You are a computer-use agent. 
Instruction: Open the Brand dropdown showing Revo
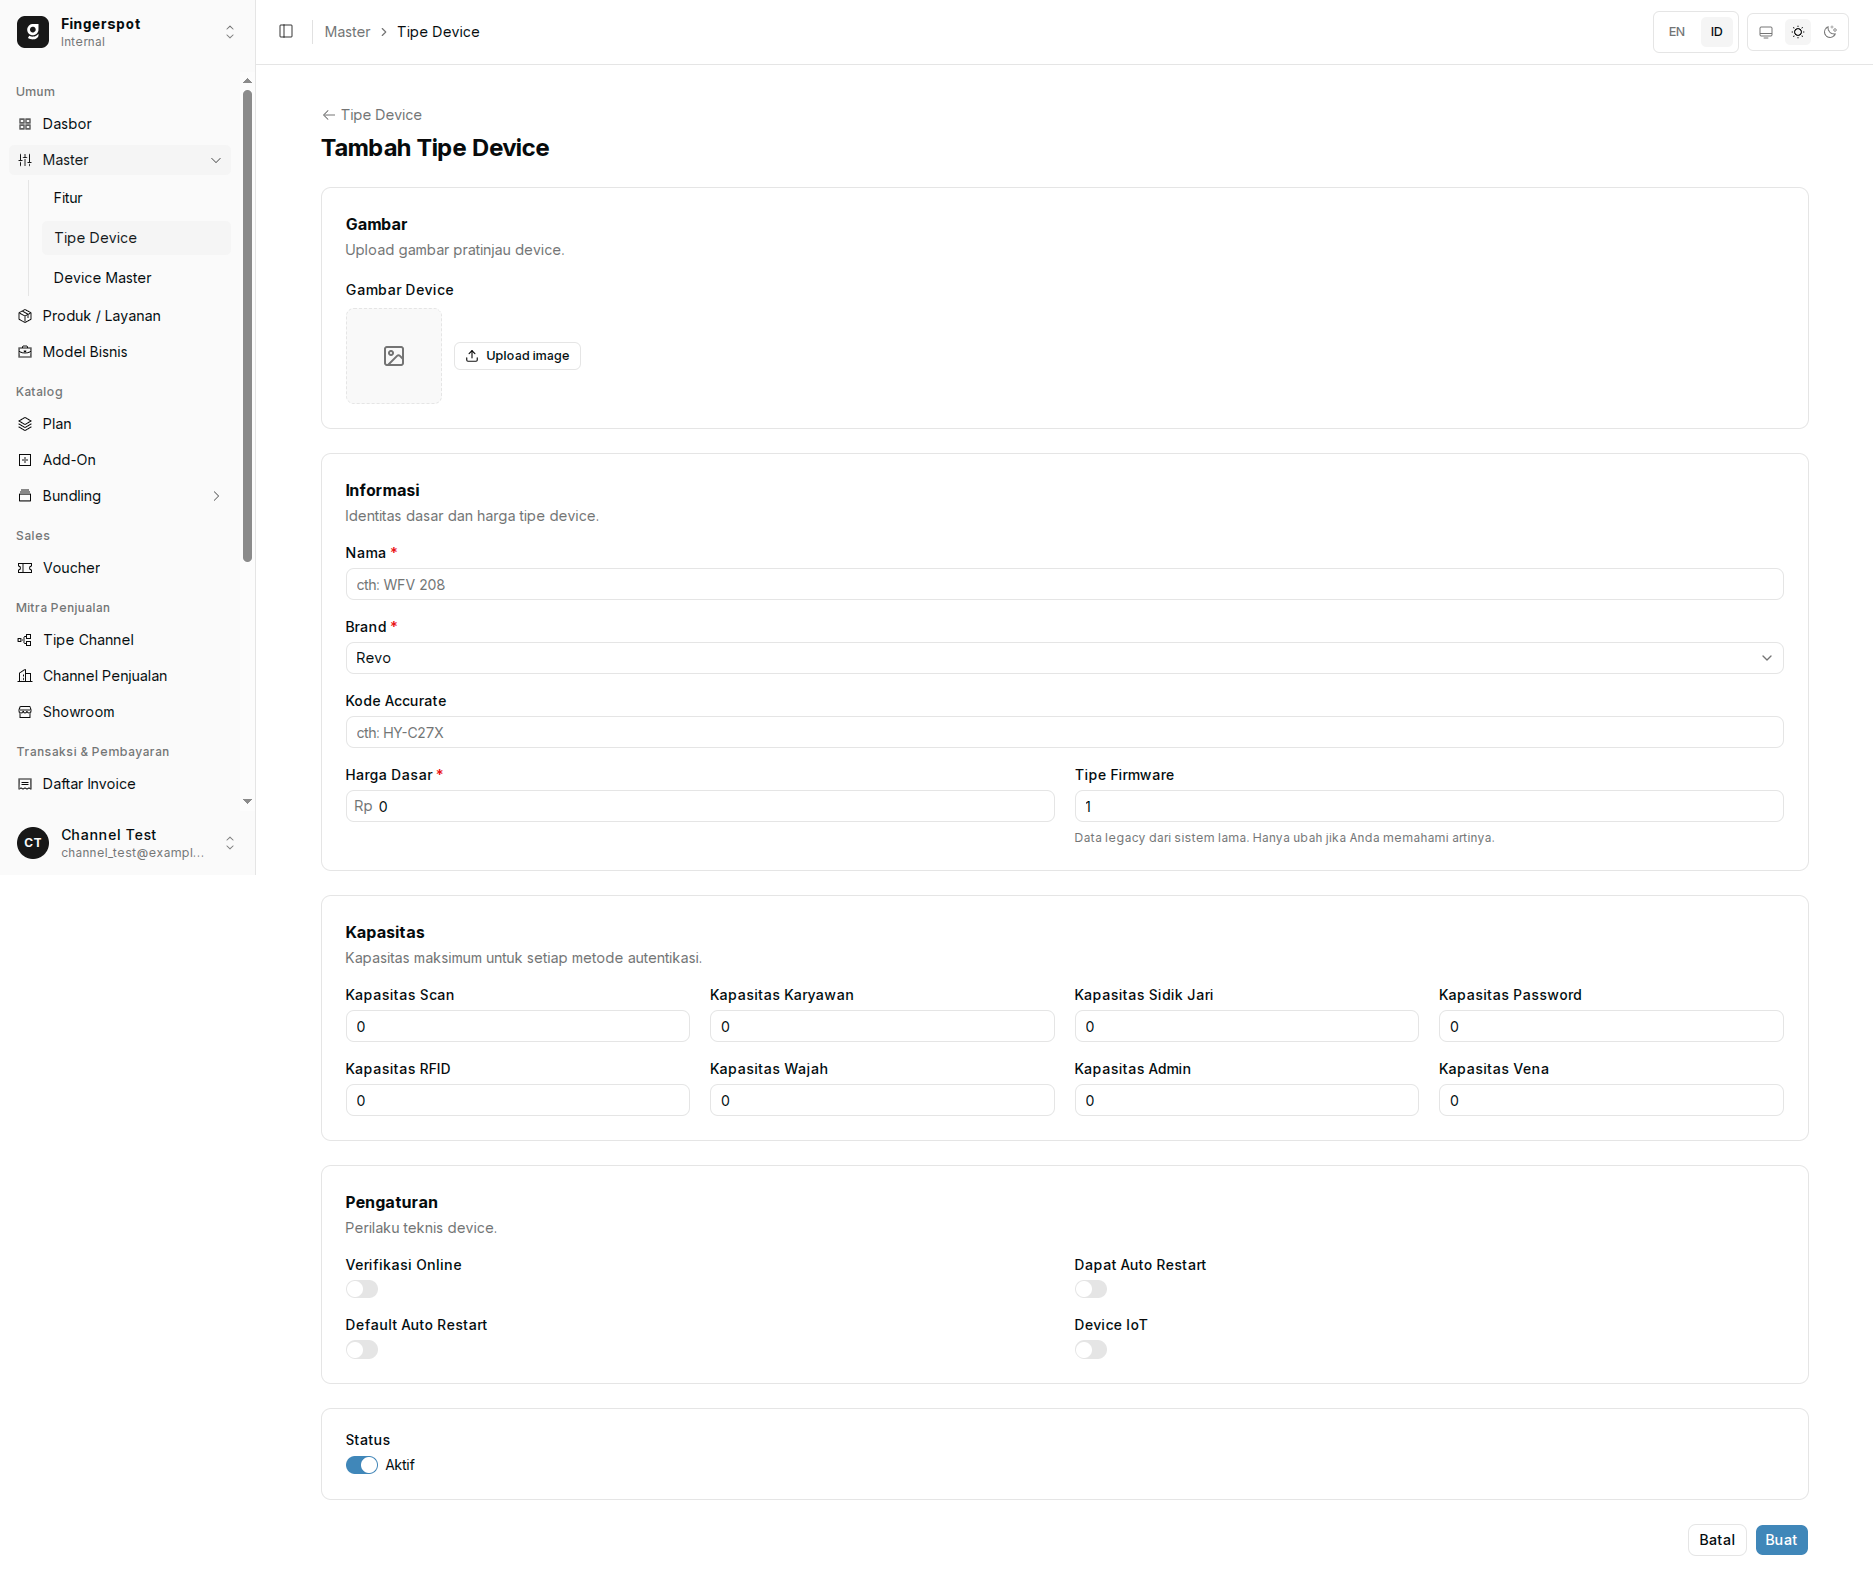1064,658
